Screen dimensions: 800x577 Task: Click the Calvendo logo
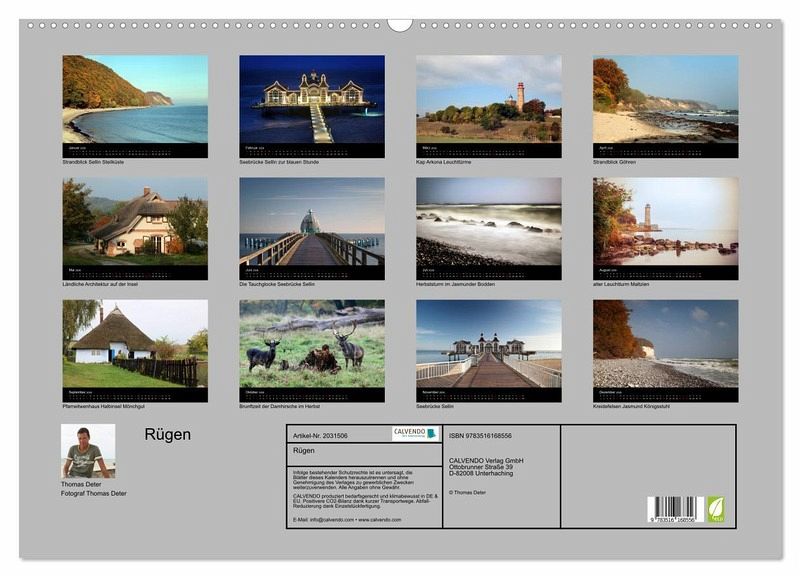pos(416,434)
